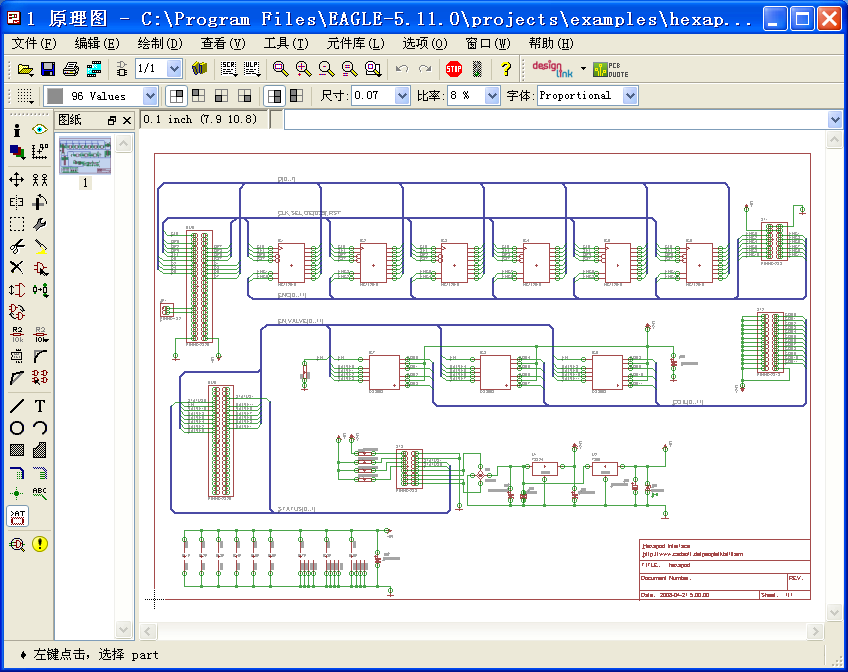The height and width of the screenshot is (672, 848).
Task: Select the Delete tool (X icon)
Action: point(17,268)
